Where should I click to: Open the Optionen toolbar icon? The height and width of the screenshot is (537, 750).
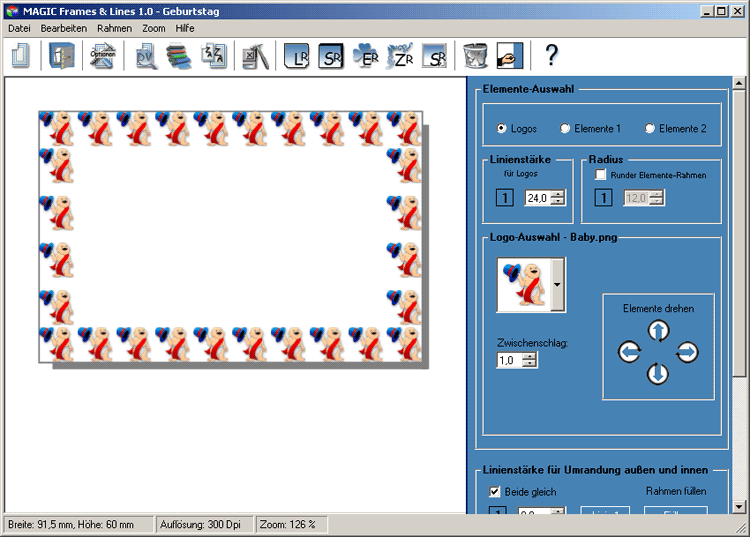point(103,56)
